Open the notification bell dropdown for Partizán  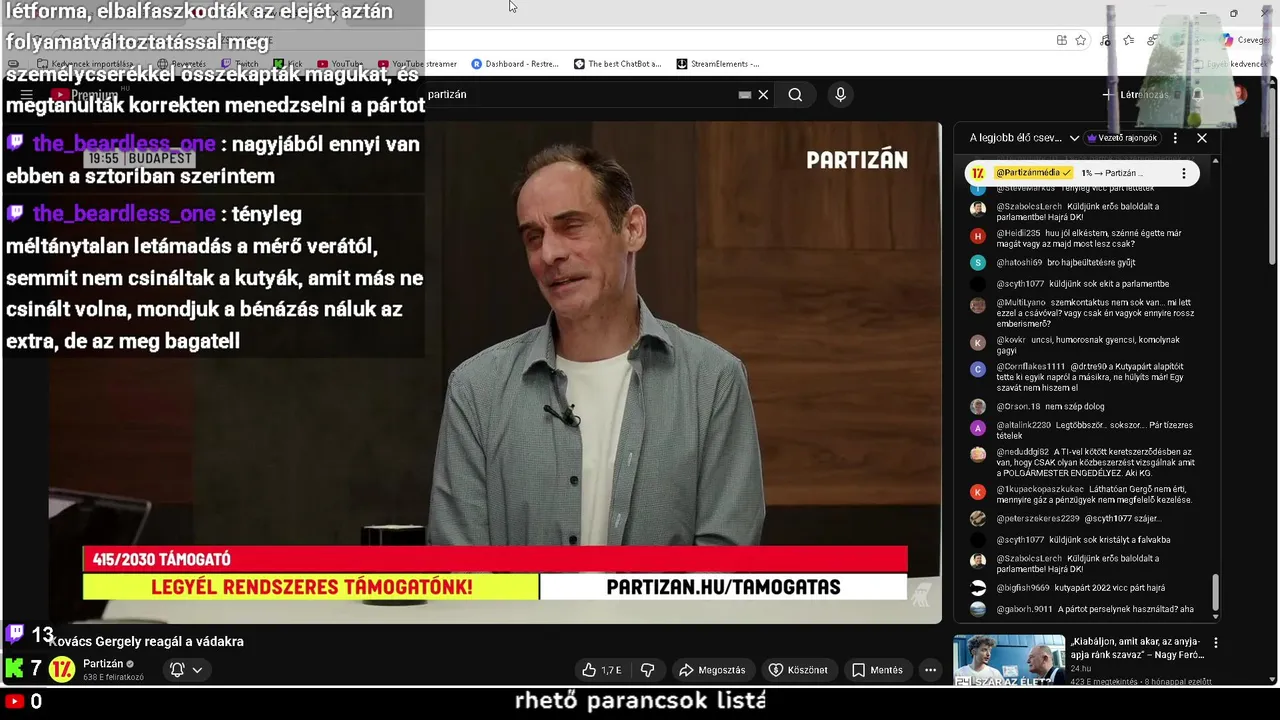click(x=186, y=670)
